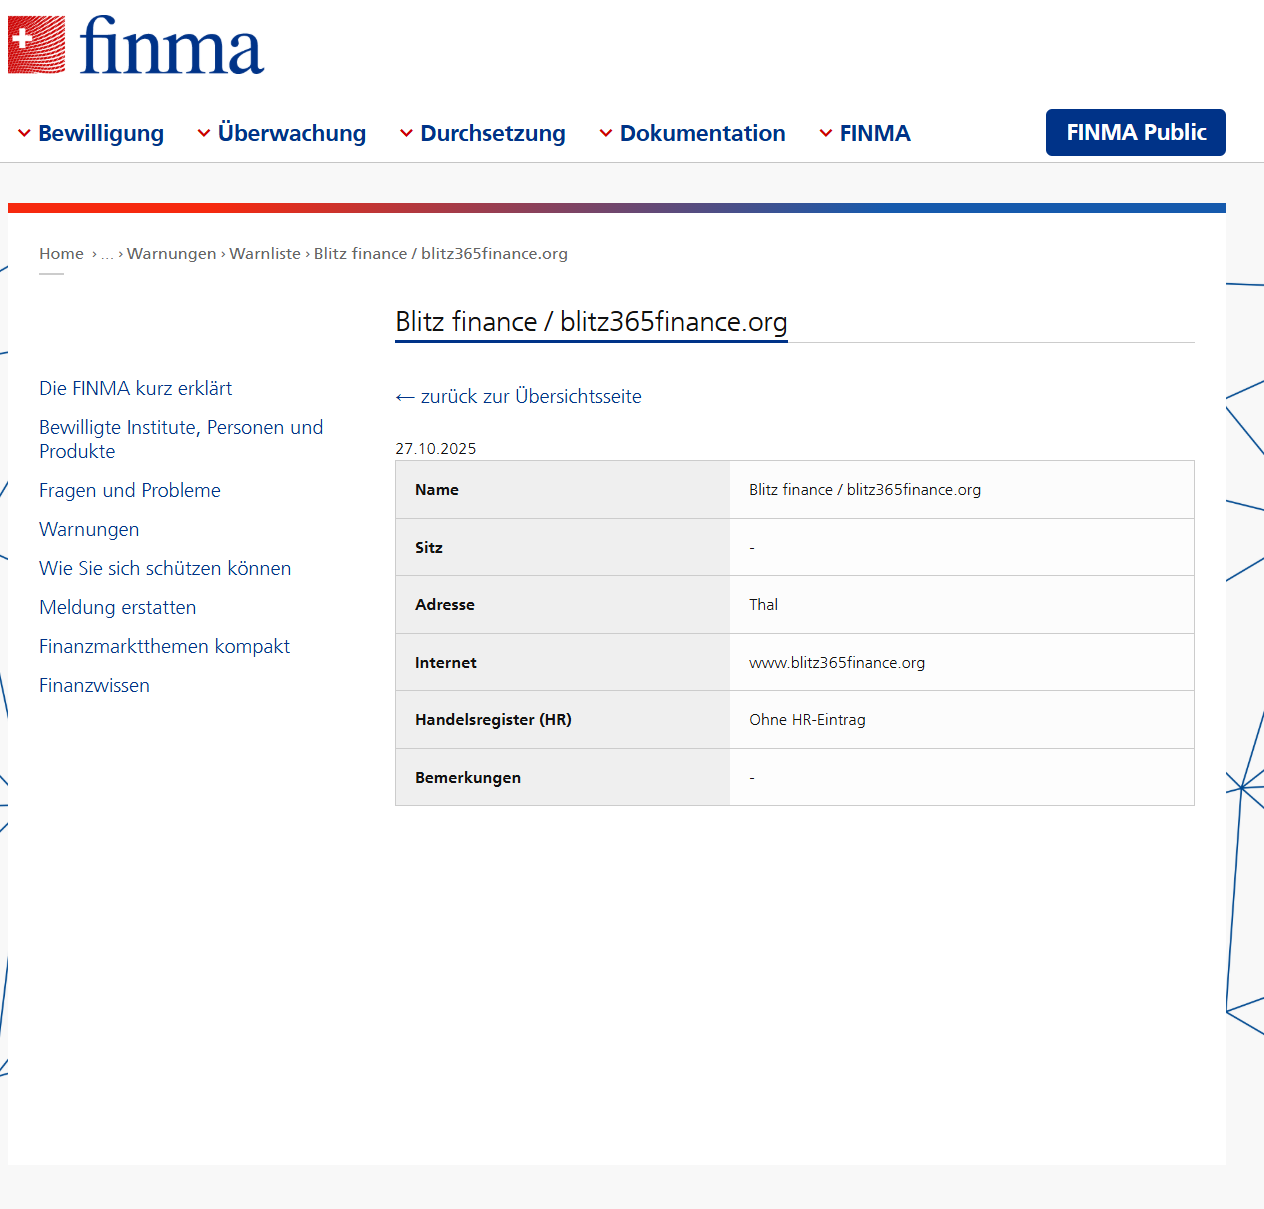
Task: Click the Handelsregister (HR) label
Action: tap(494, 720)
